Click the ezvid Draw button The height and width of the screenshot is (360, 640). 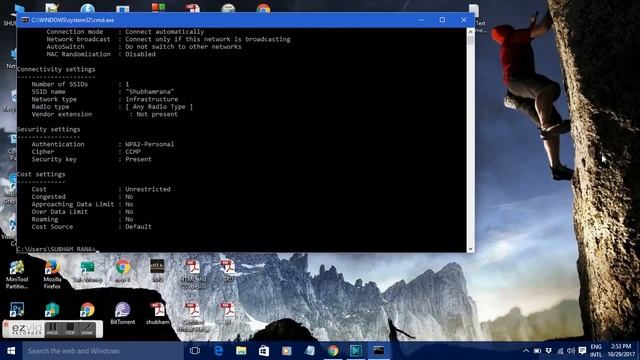pos(87,329)
